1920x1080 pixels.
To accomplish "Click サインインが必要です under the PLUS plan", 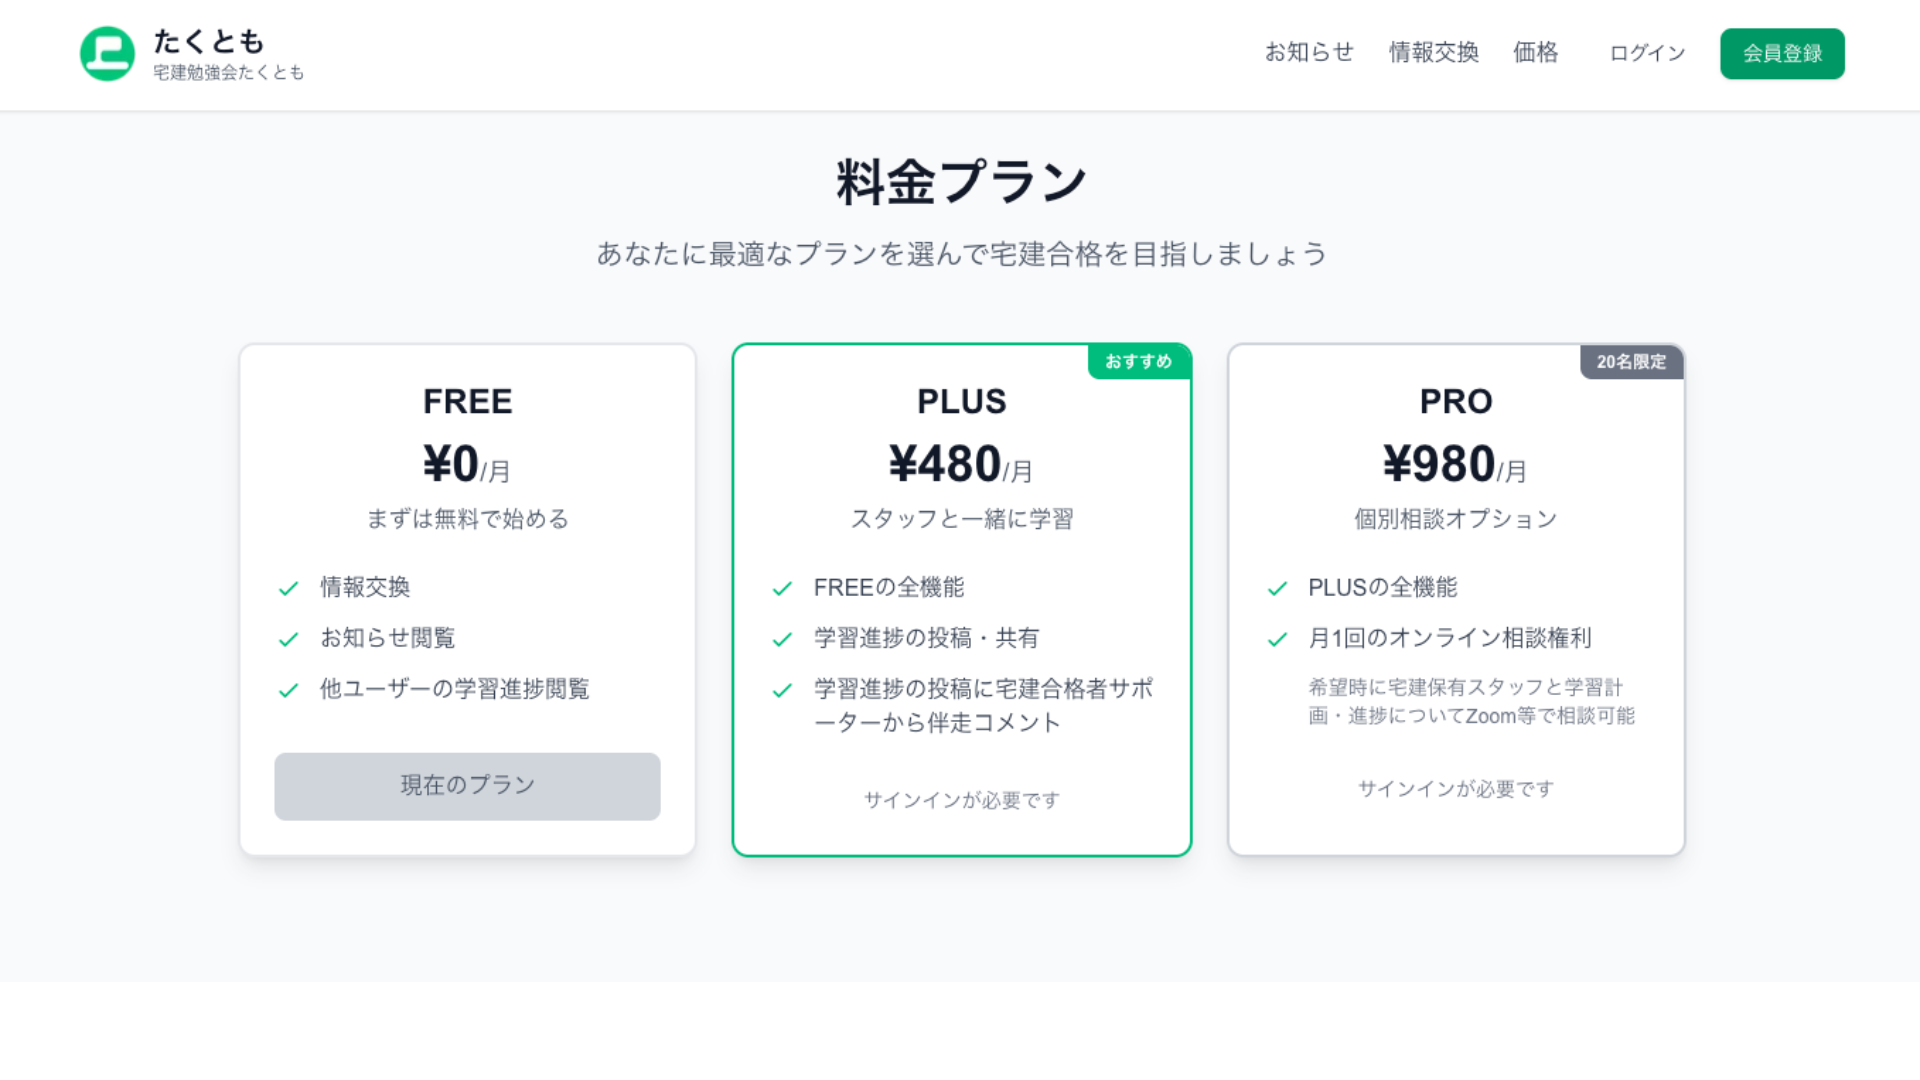I will [961, 800].
